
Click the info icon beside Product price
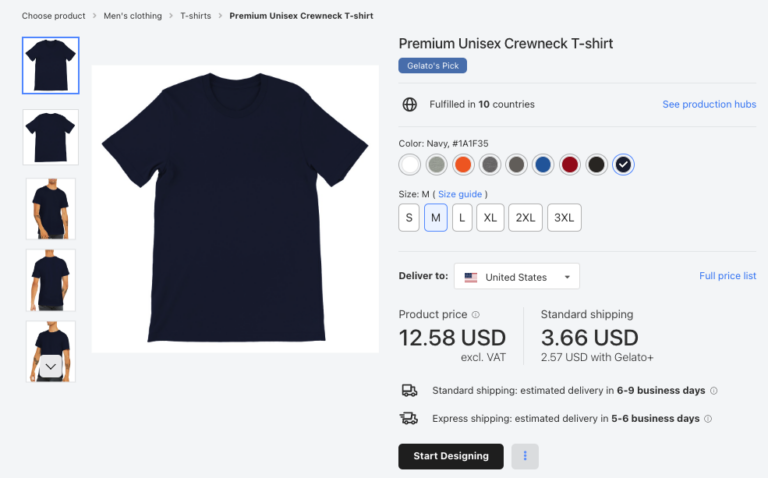475,314
